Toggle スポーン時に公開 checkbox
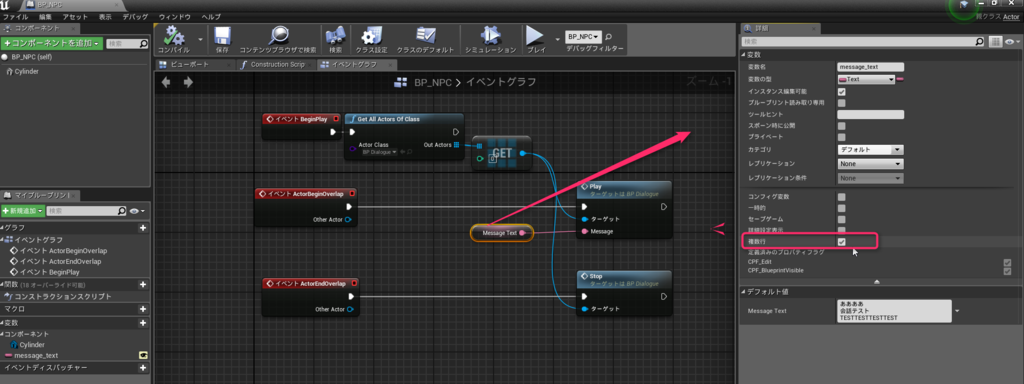Image resolution: width=1024 pixels, height=384 pixels. pos(842,125)
